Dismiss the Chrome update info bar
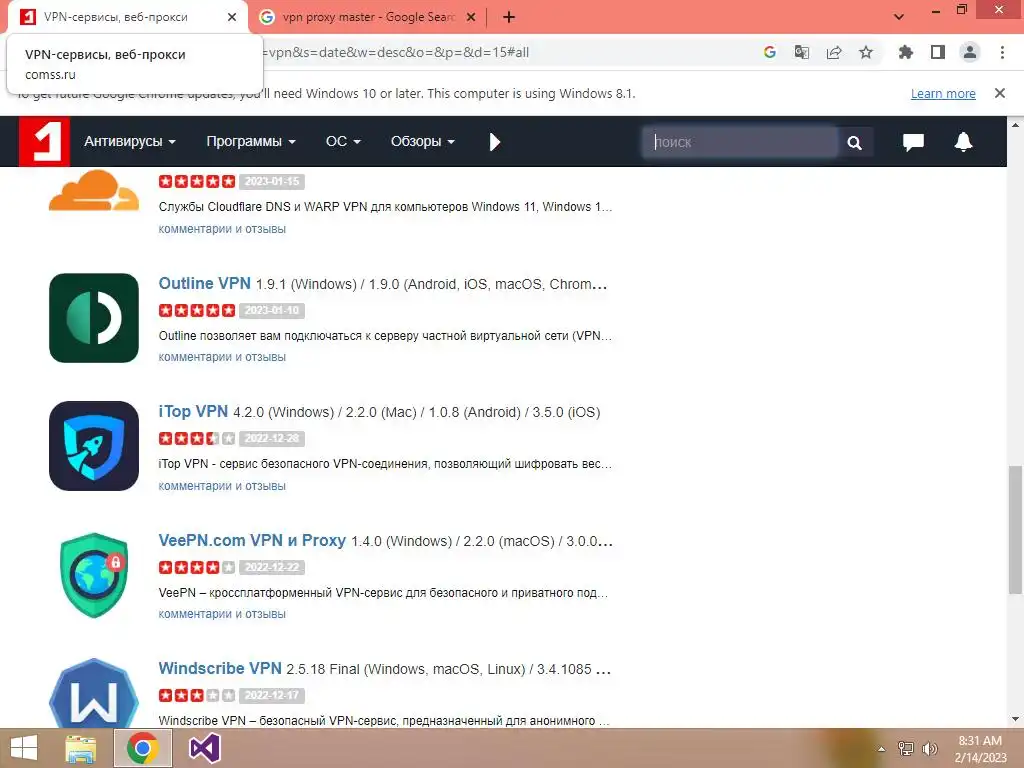 click(x=1000, y=93)
